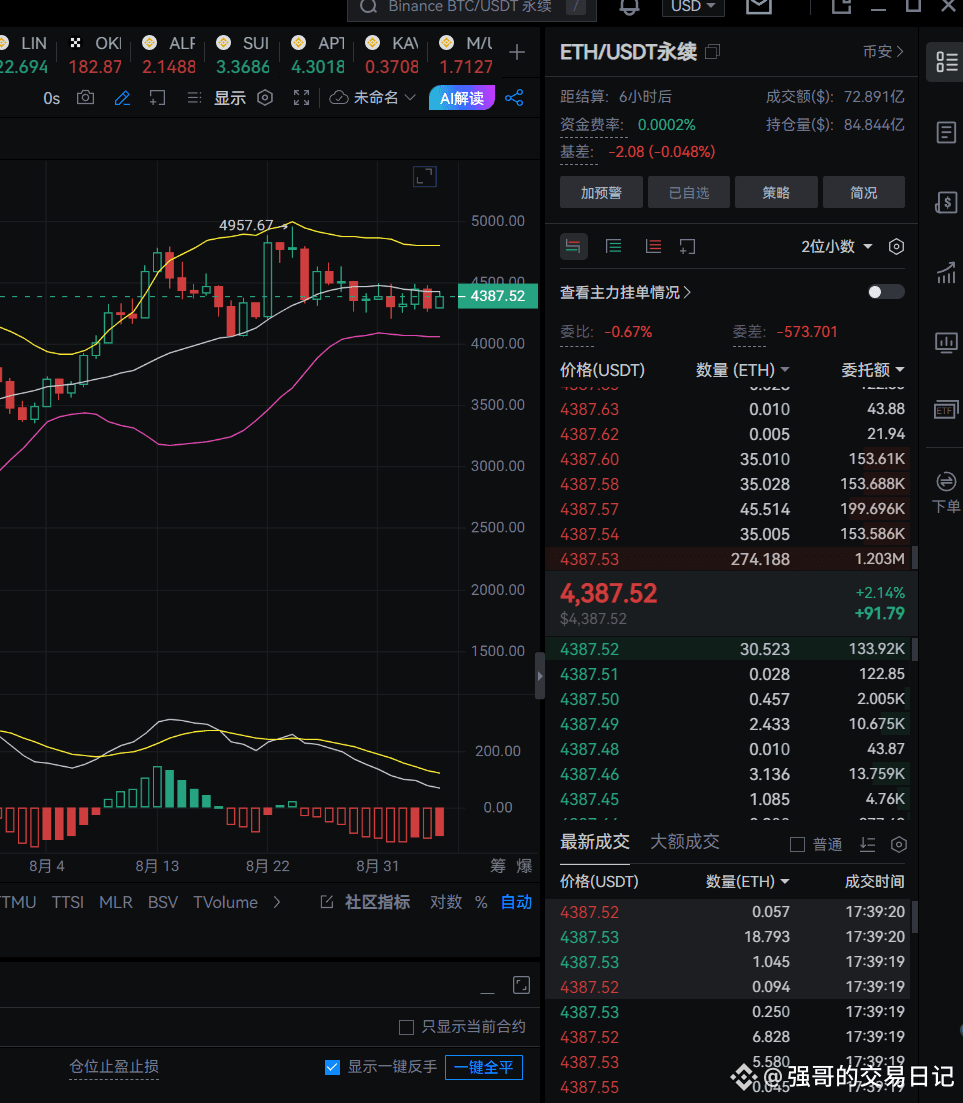Uncheck 显示一键反手 checkbox
The height and width of the screenshot is (1103, 963).
333,1067
